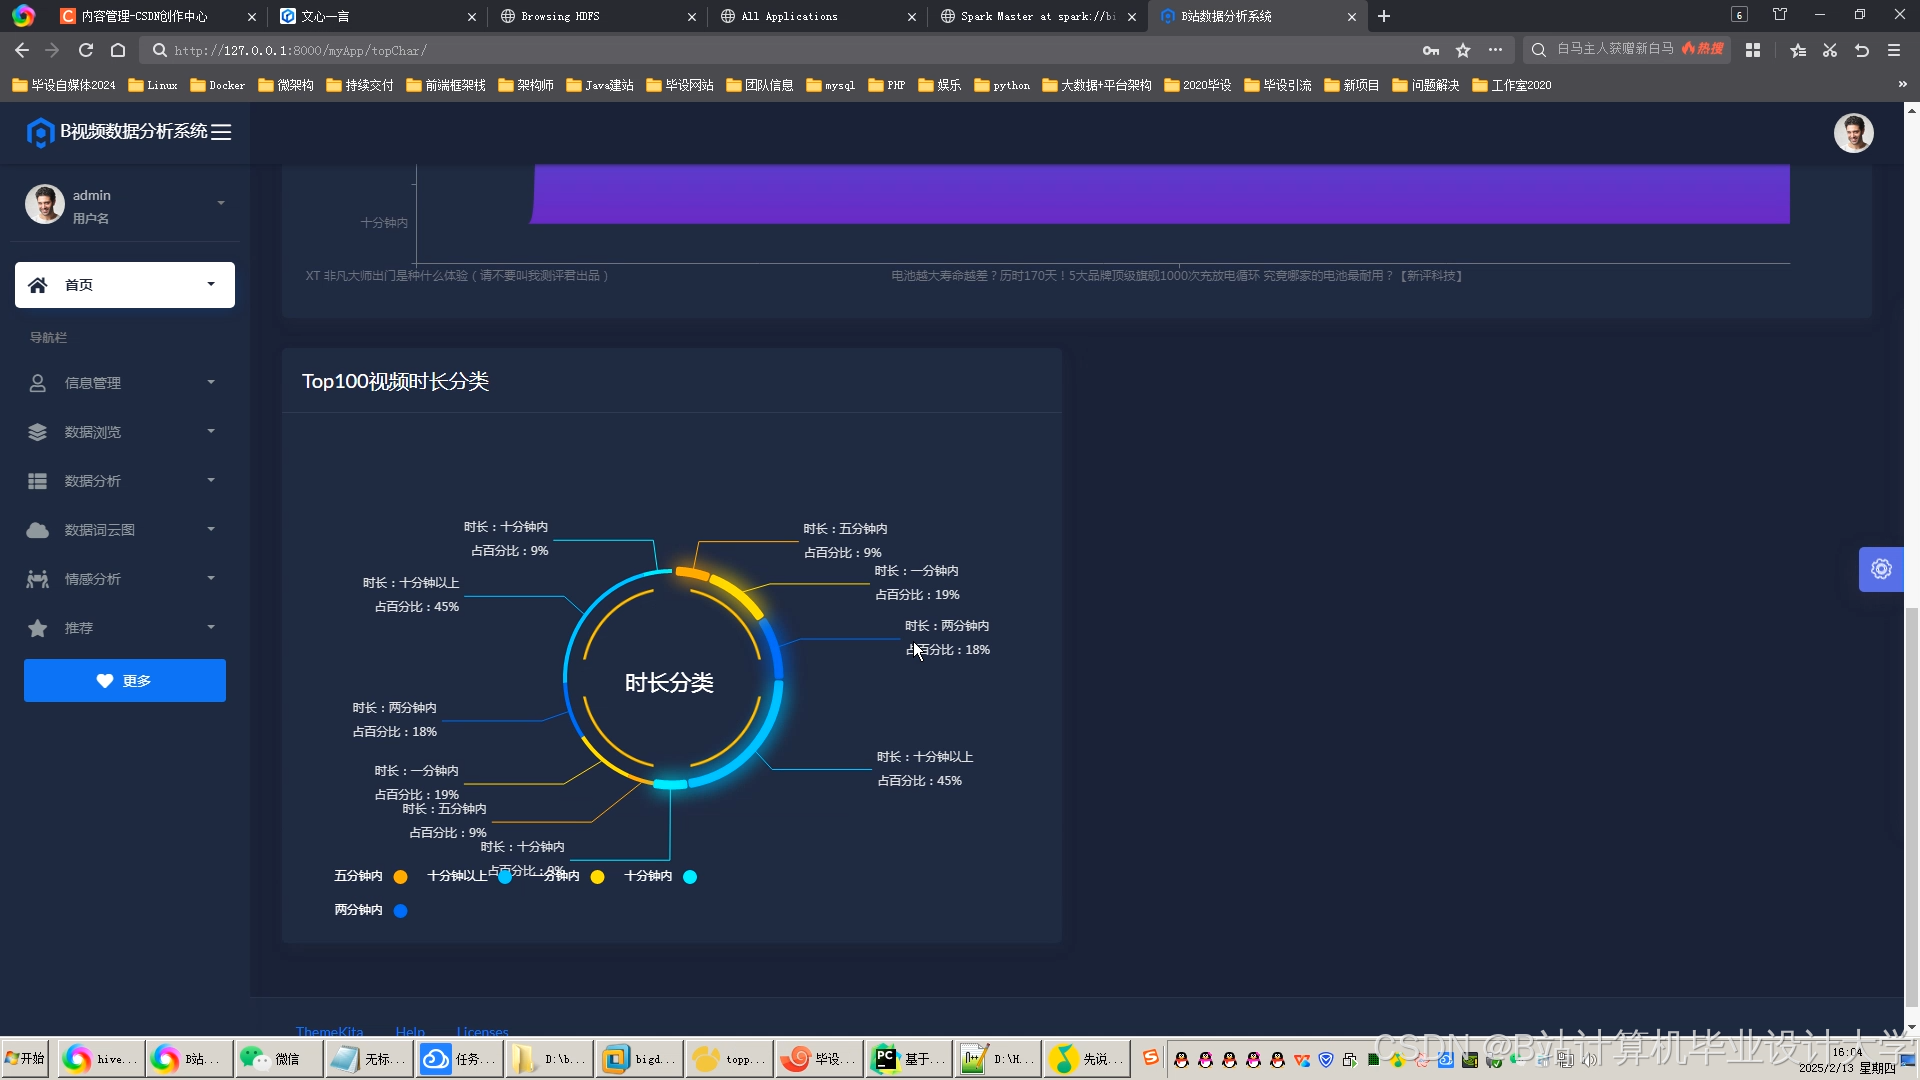
Task: Click the 信息管理 person icon
Action: tap(38, 383)
